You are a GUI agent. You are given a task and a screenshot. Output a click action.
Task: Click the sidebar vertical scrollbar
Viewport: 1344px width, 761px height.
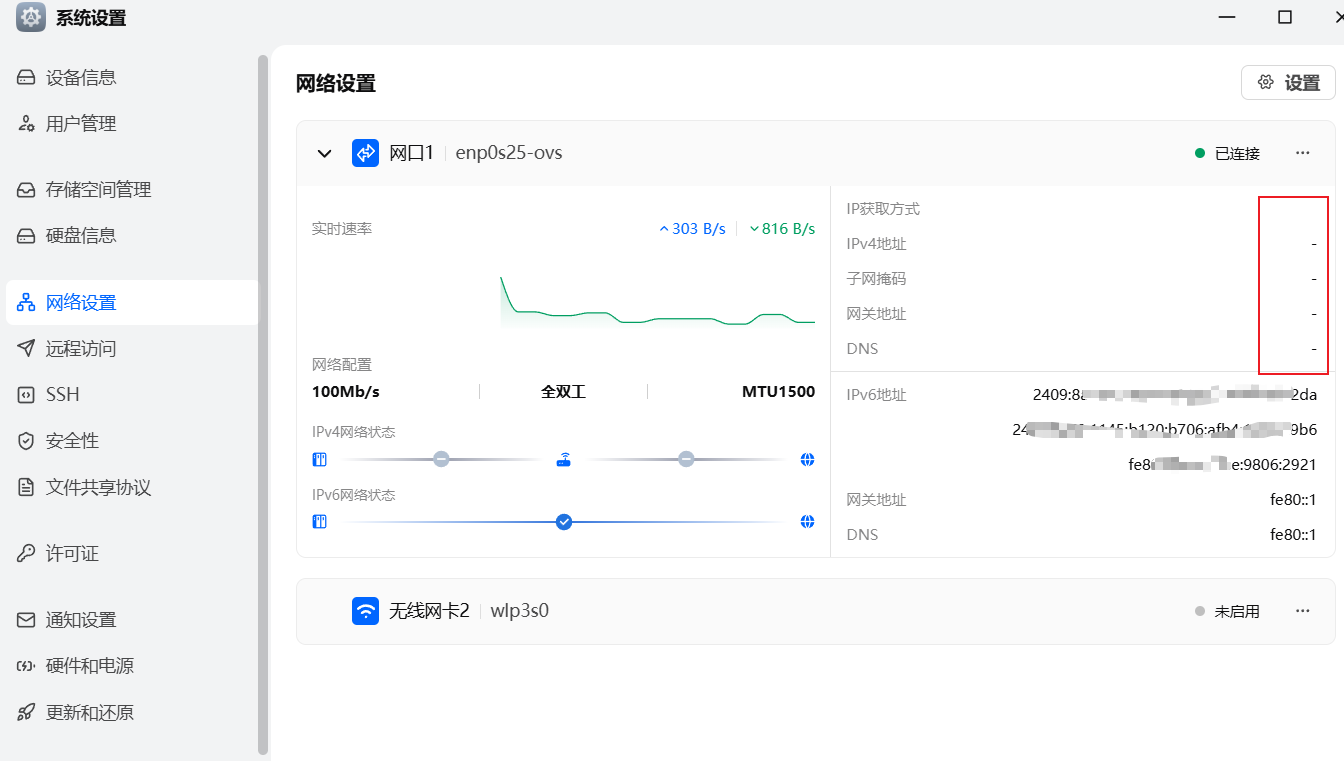(263, 400)
